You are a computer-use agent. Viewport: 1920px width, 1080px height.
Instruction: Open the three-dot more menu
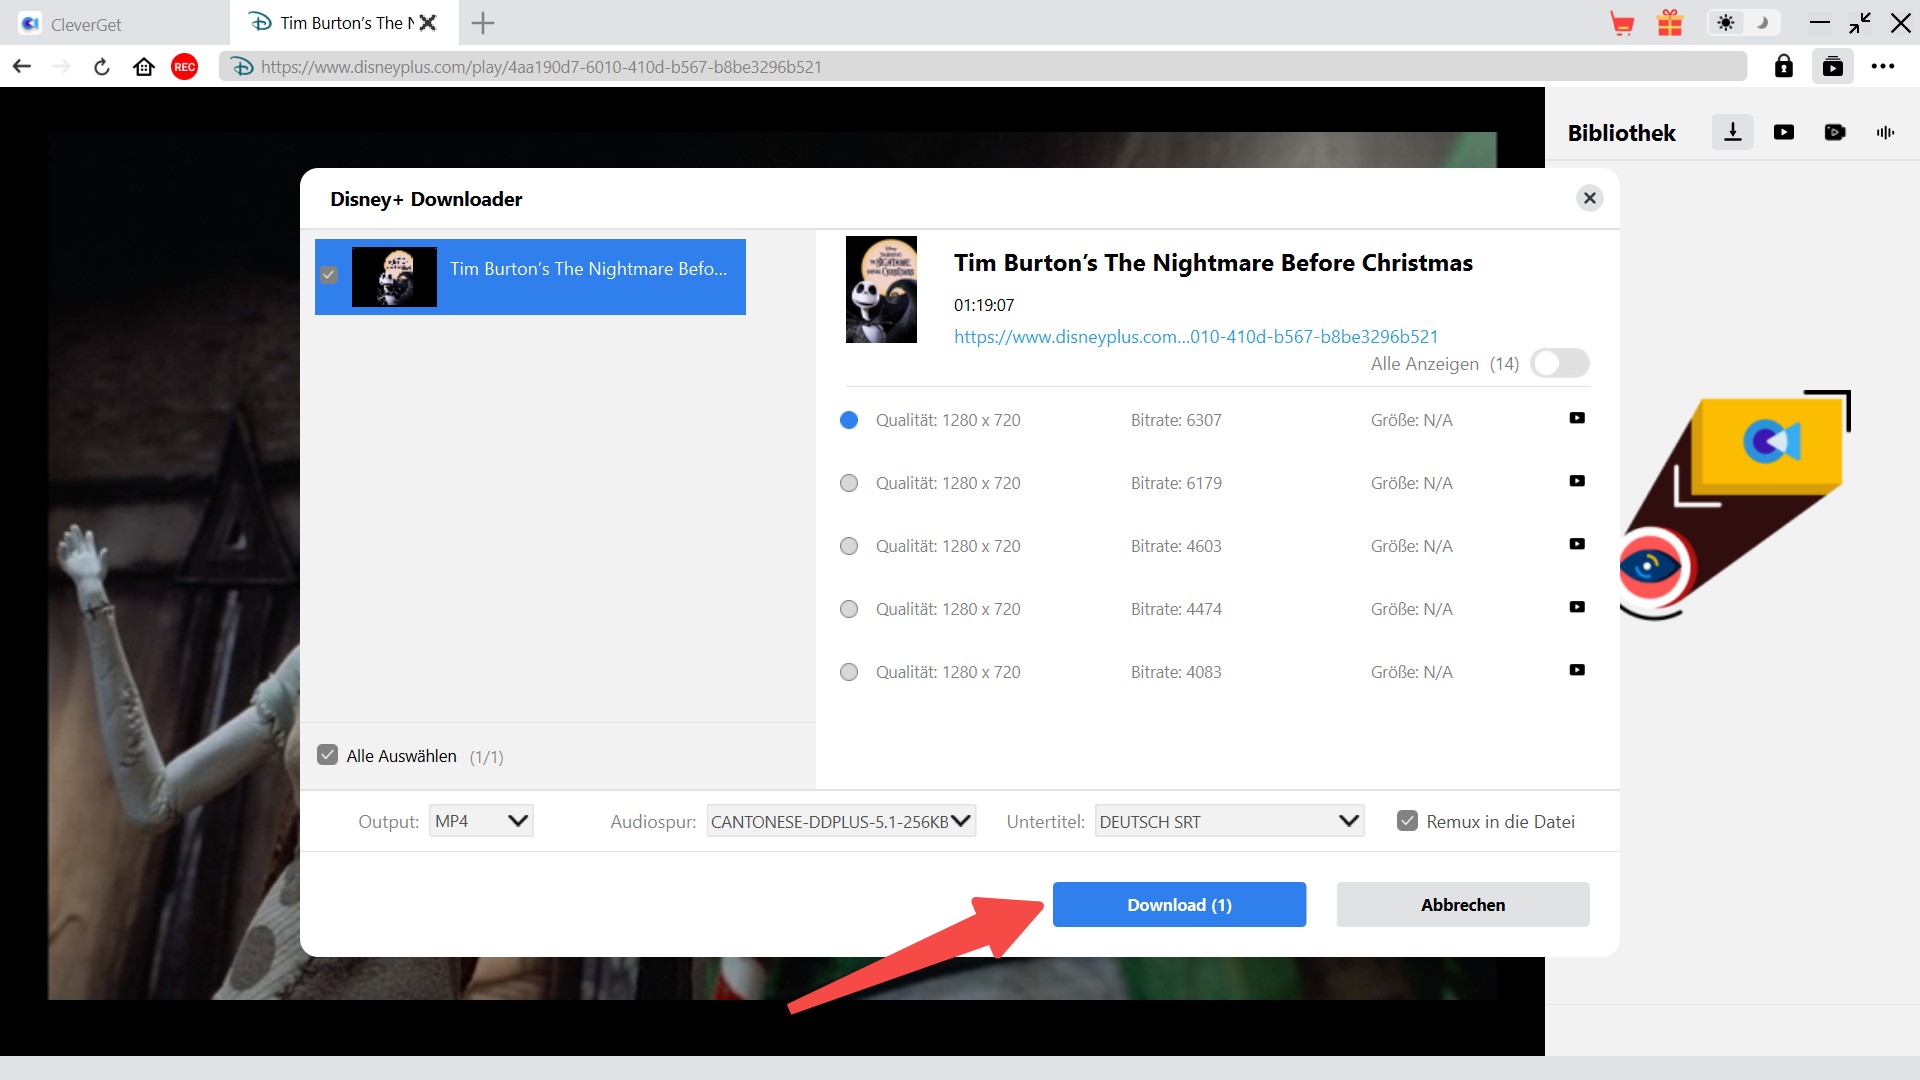point(1883,67)
